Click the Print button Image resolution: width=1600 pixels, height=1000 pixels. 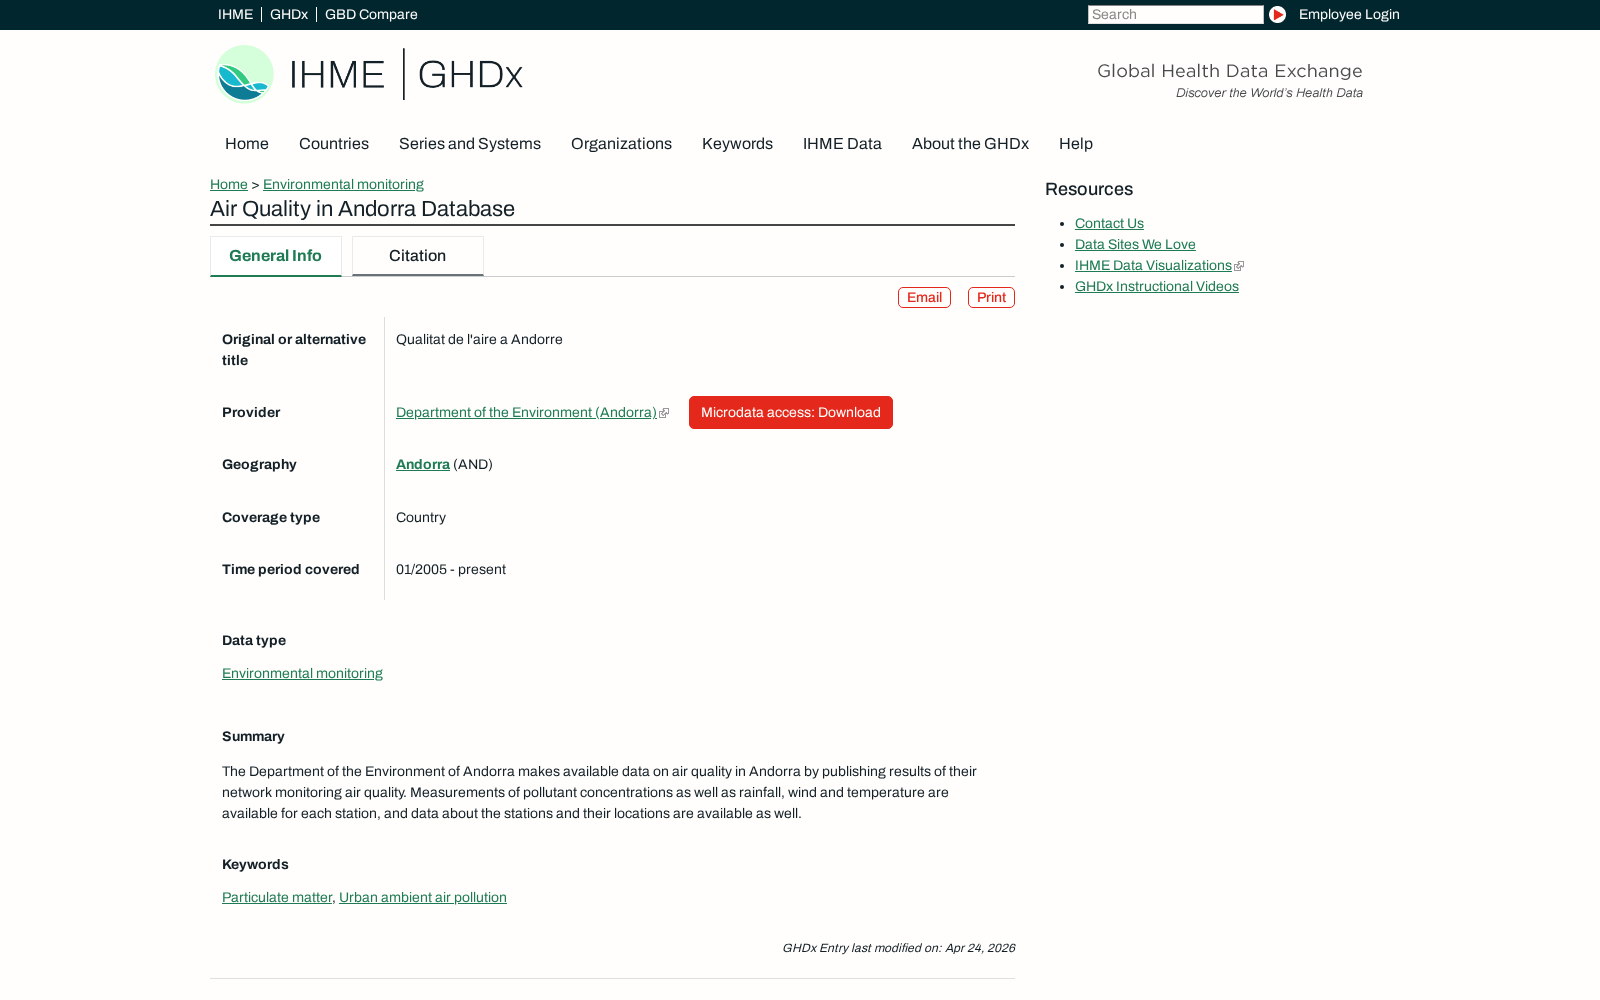(991, 298)
